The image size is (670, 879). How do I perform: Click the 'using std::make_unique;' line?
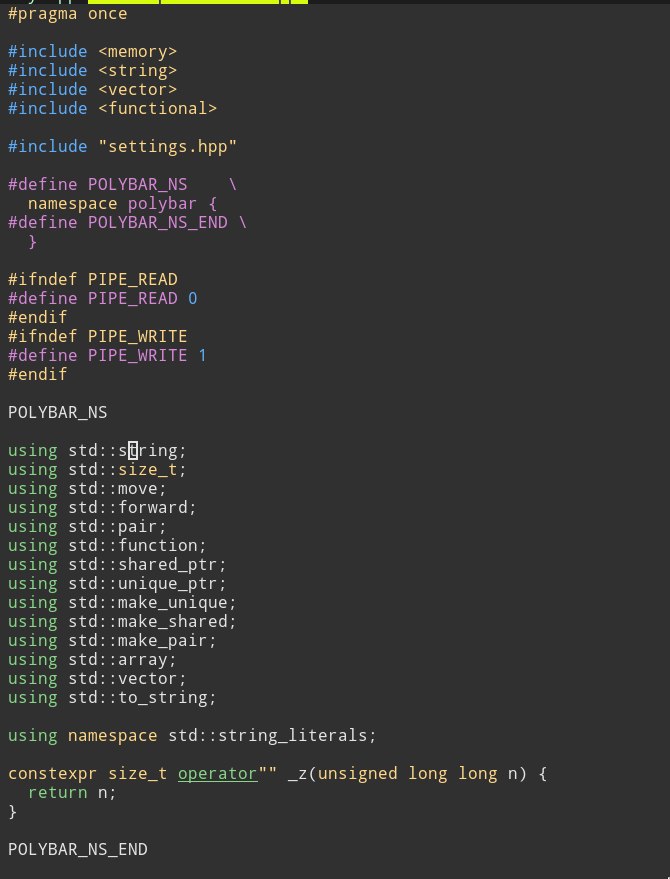tap(122, 603)
